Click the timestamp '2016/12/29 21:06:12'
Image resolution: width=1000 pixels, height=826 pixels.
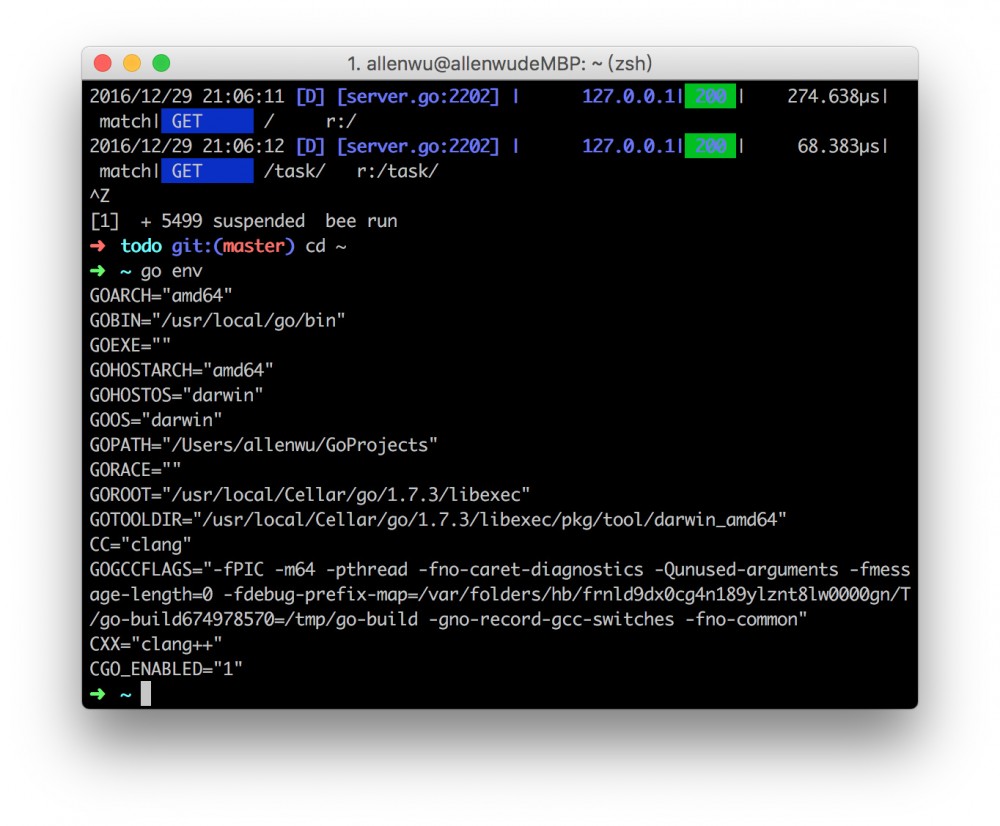[x=187, y=146]
